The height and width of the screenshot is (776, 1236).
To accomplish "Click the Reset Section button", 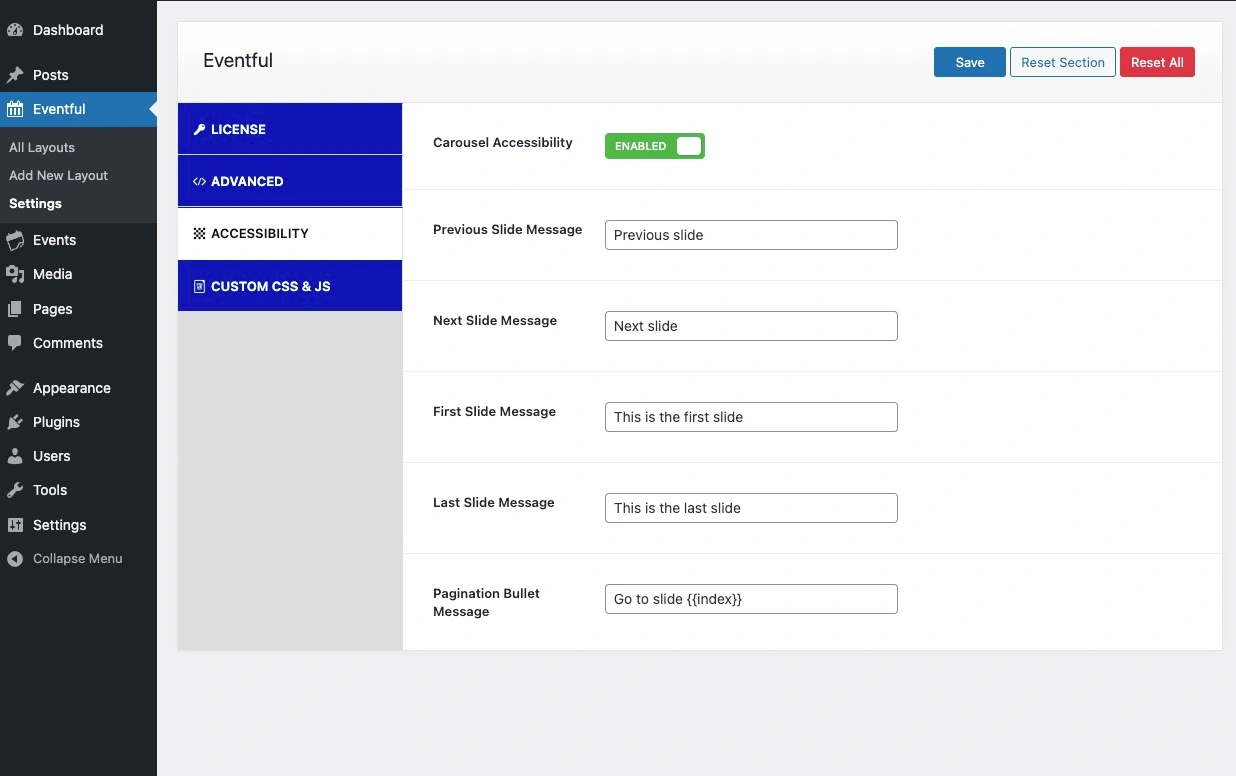I will [1063, 62].
